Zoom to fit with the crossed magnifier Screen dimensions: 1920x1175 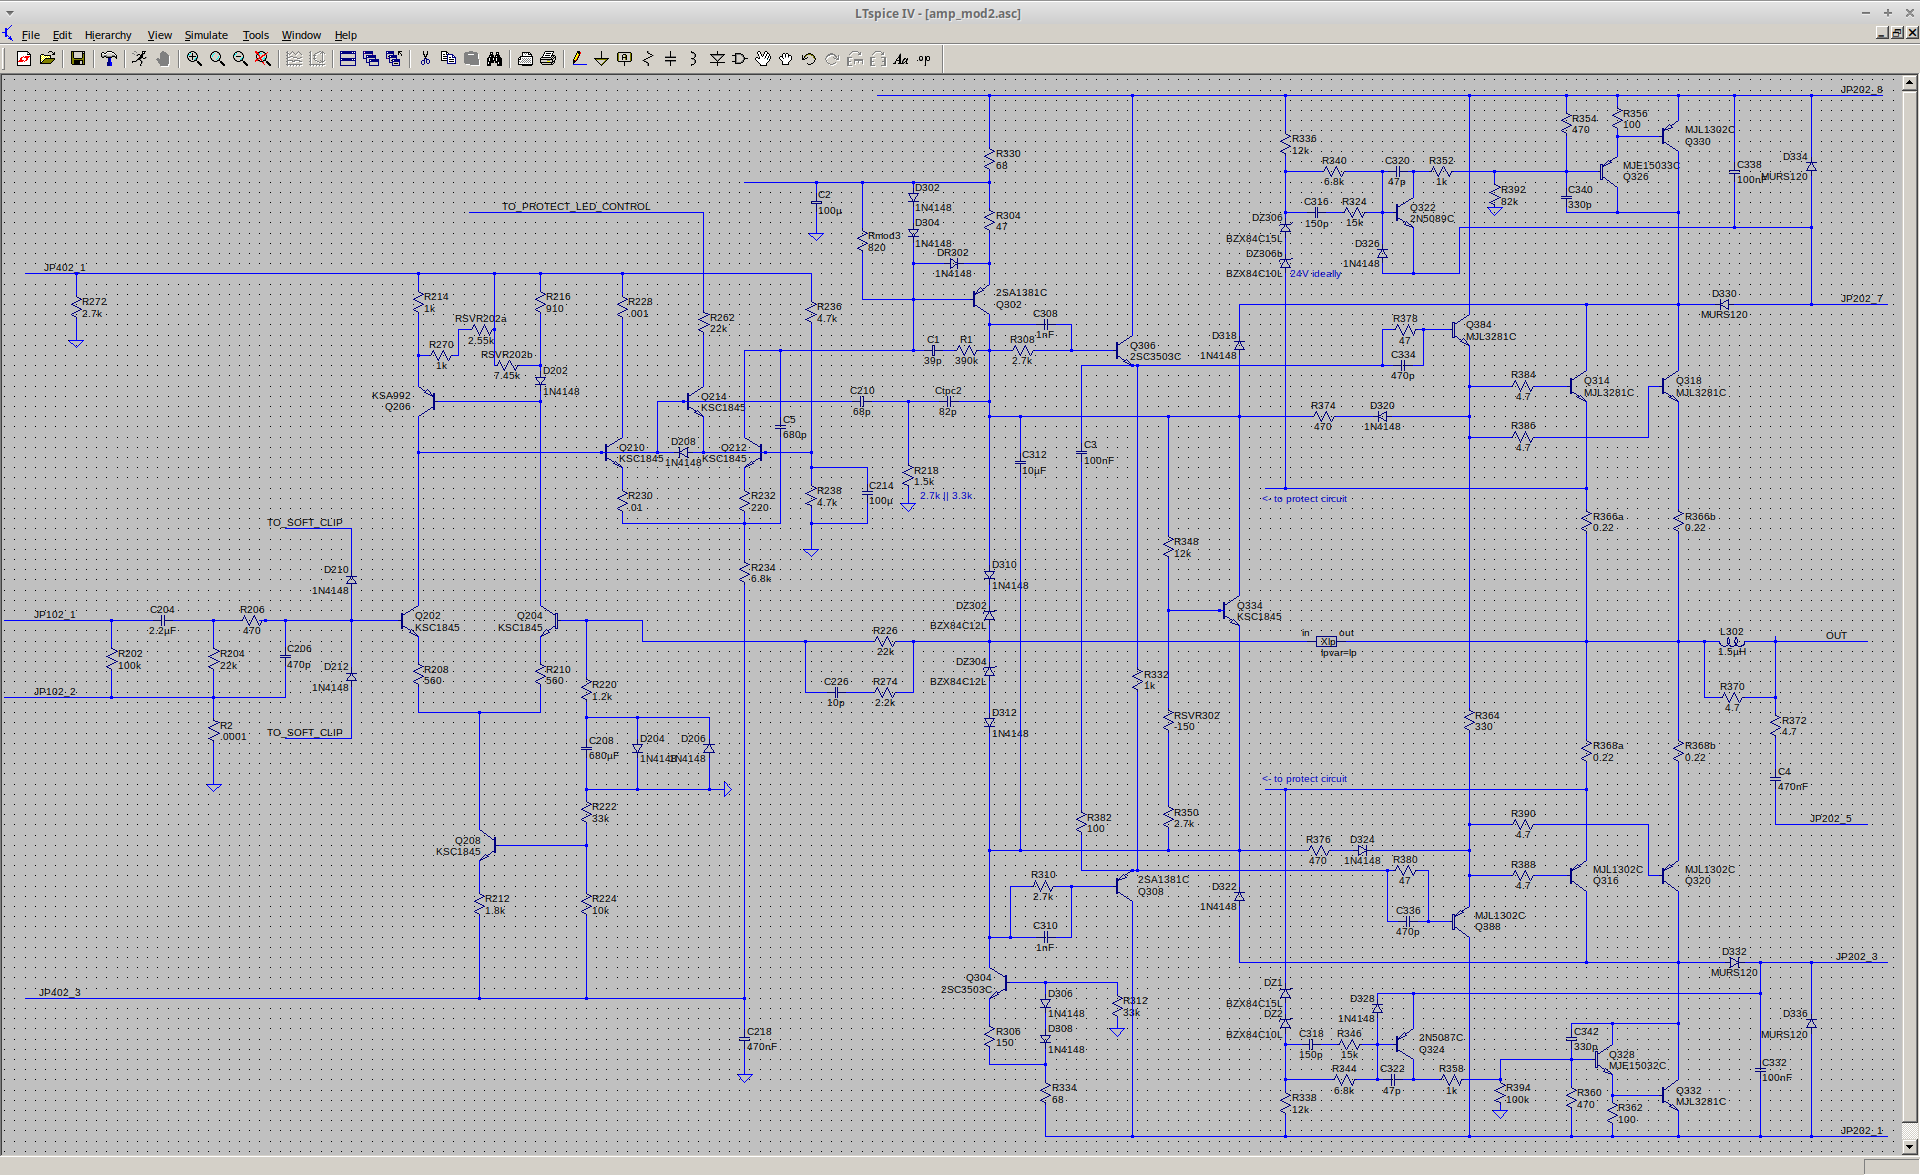pos(263,59)
